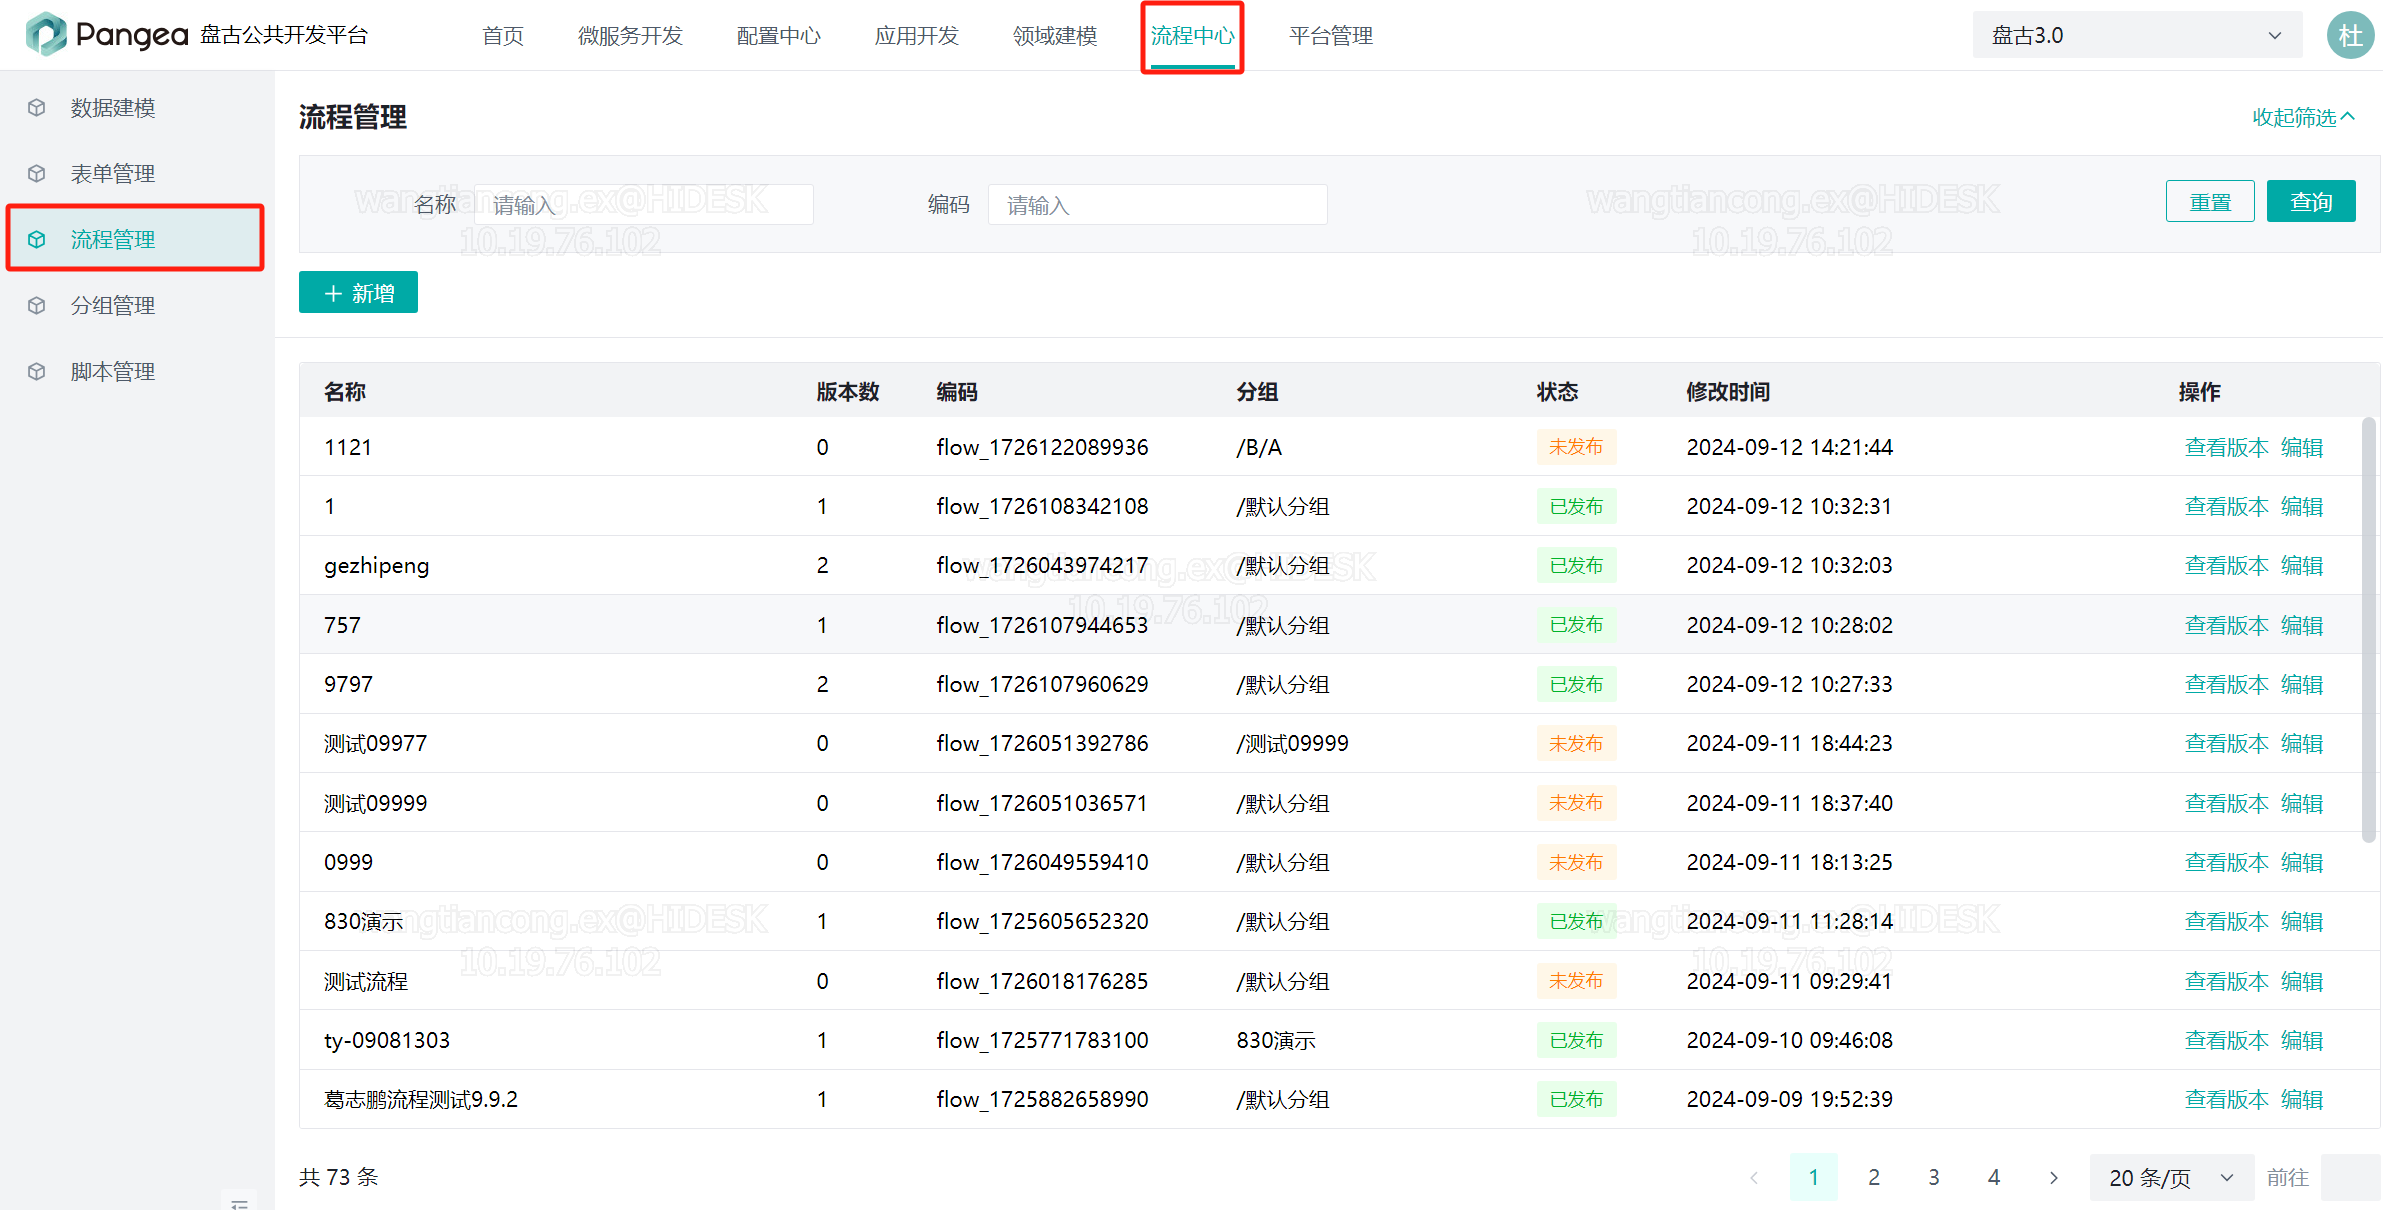Viewport: 2383px width, 1210px height.
Task: Click the 脚本管理 cube icon
Action: [37, 371]
